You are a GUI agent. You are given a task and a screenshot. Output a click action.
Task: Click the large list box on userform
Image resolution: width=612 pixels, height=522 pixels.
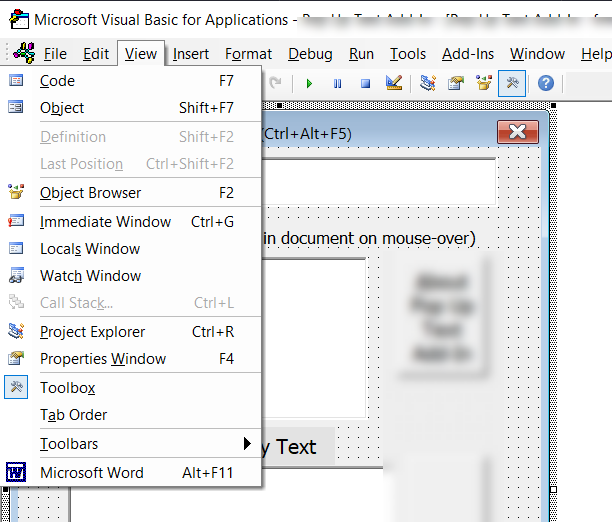tap(314, 338)
